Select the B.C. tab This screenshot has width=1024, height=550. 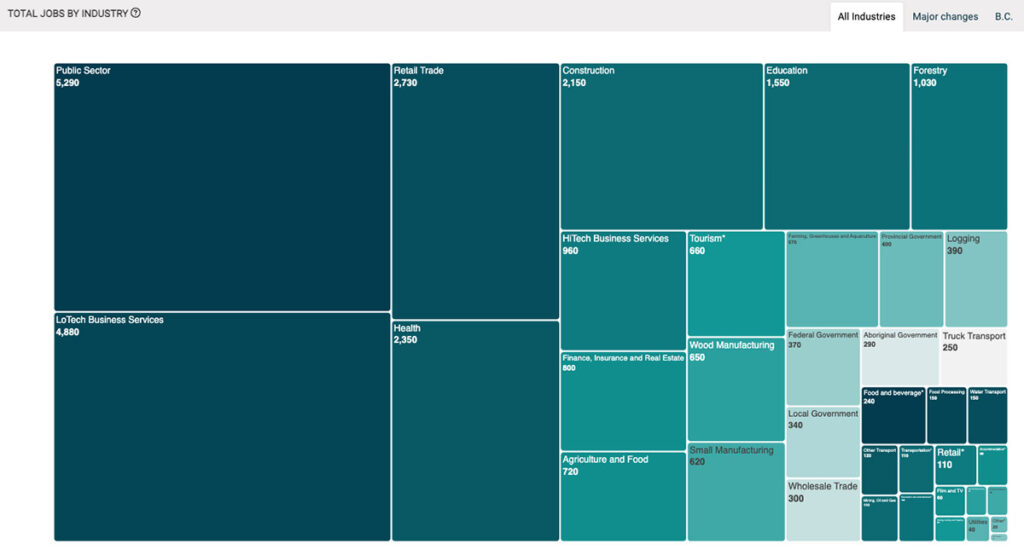click(1004, 16)
